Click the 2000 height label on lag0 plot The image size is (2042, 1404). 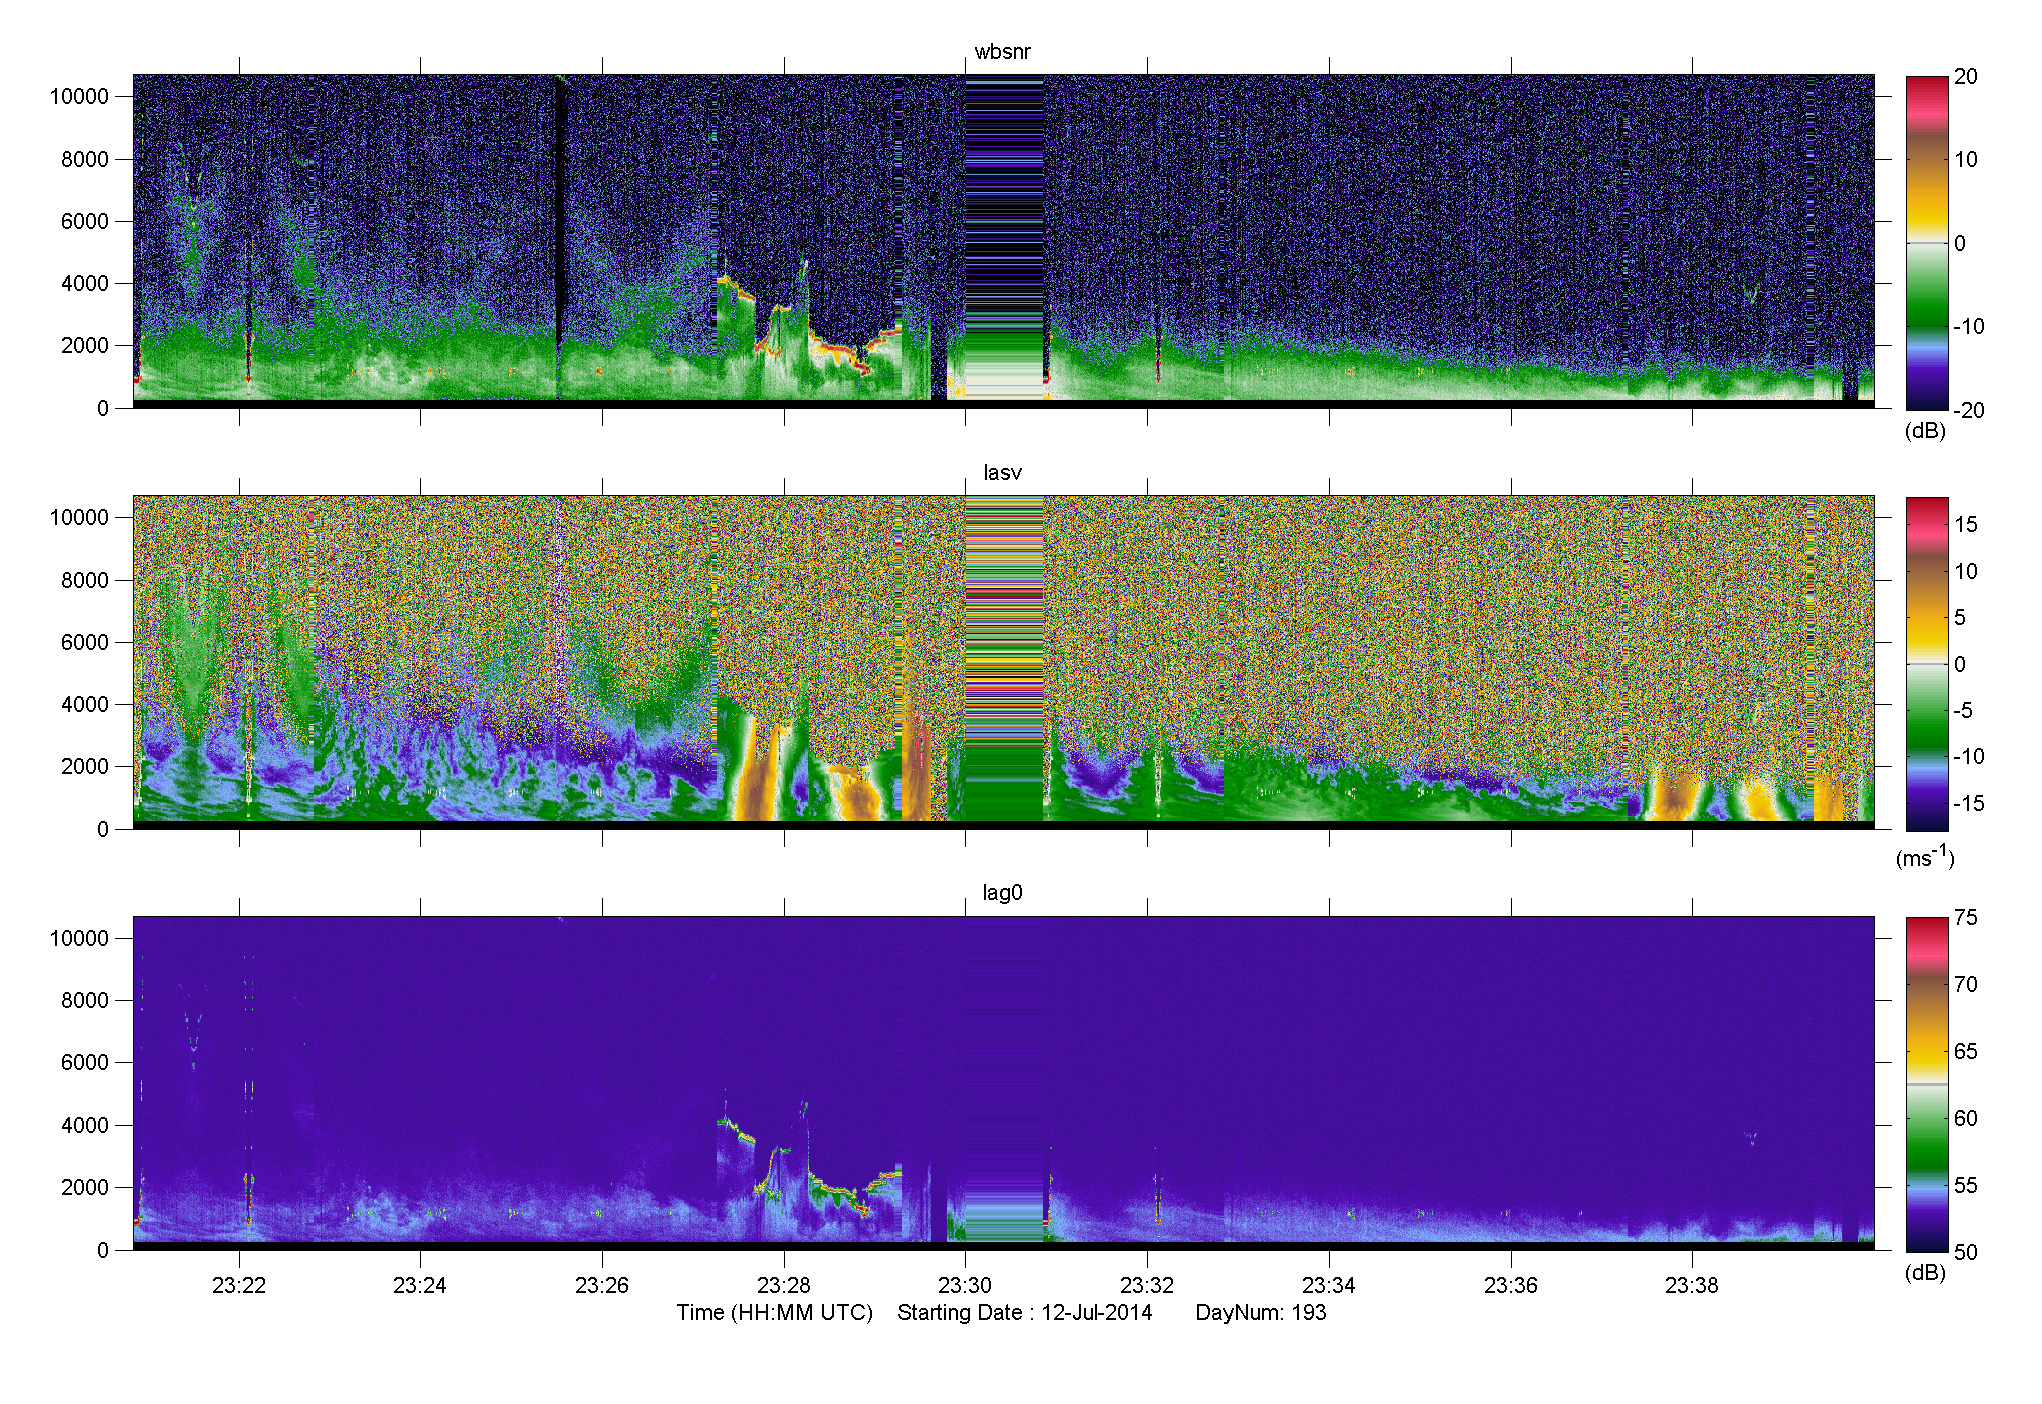click(85, 1187)
